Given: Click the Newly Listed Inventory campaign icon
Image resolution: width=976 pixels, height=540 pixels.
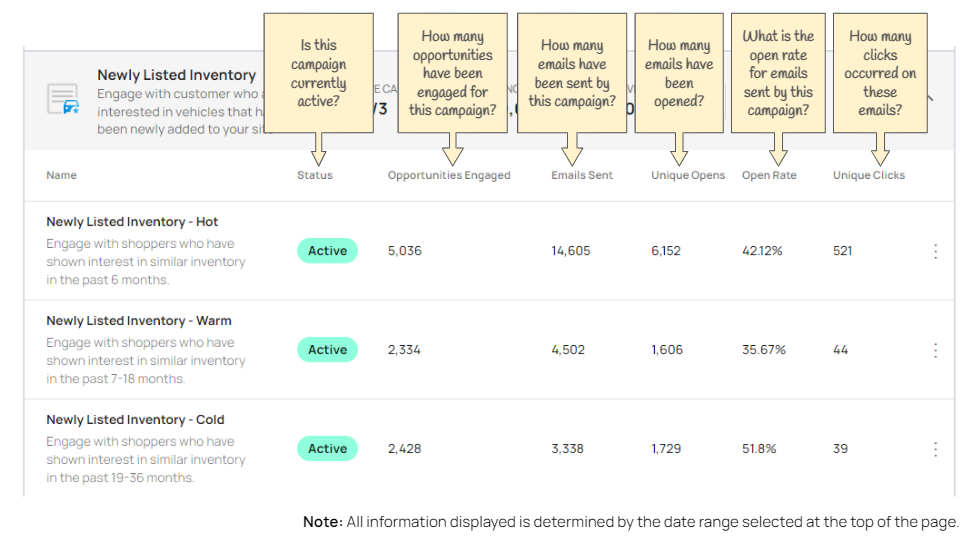Looking at the screenshot, I should pyautogui.click(x=63, y=99).
